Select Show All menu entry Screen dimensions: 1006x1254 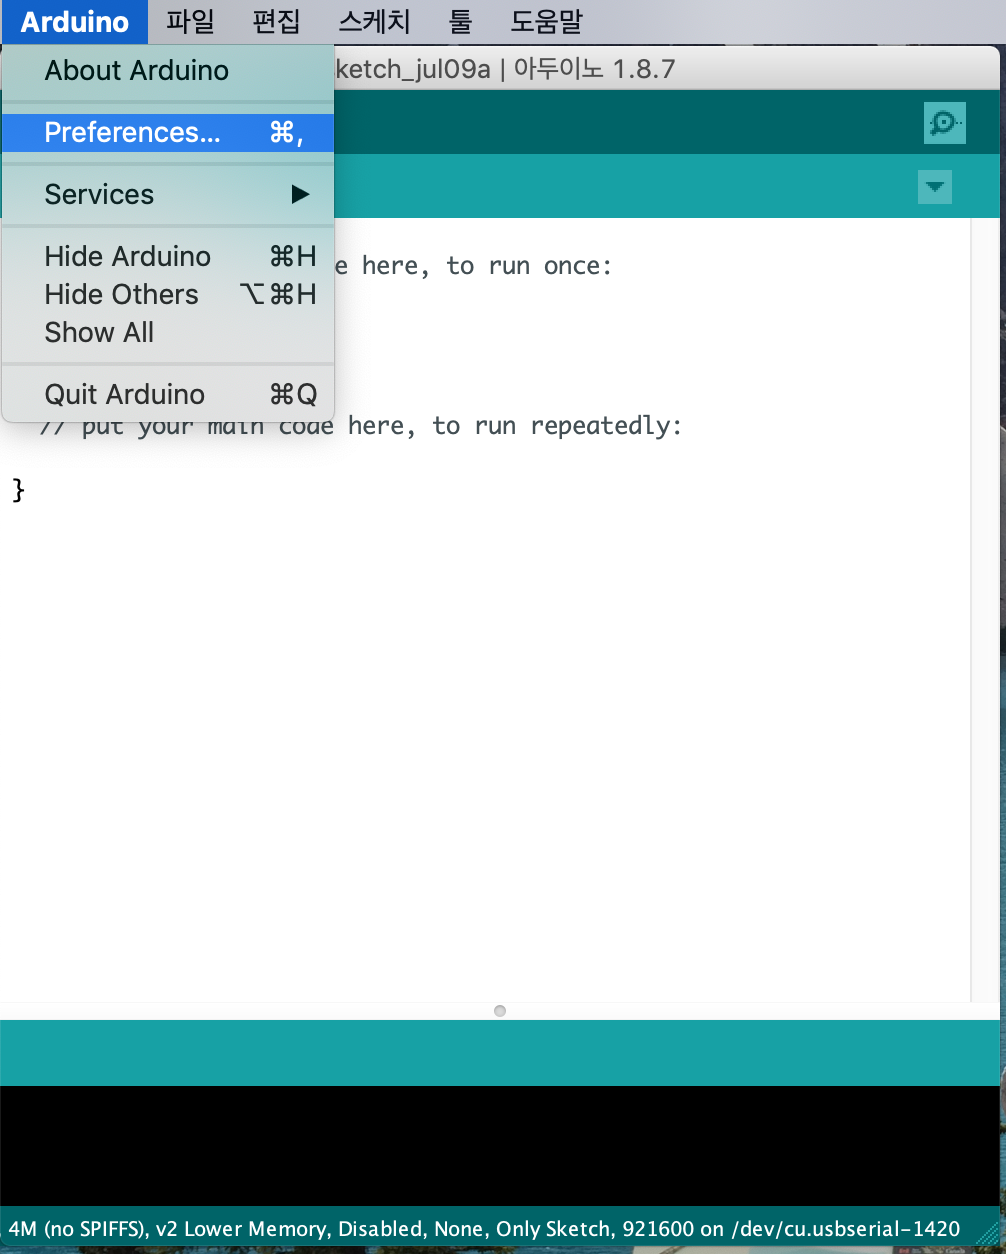[167, 333]
